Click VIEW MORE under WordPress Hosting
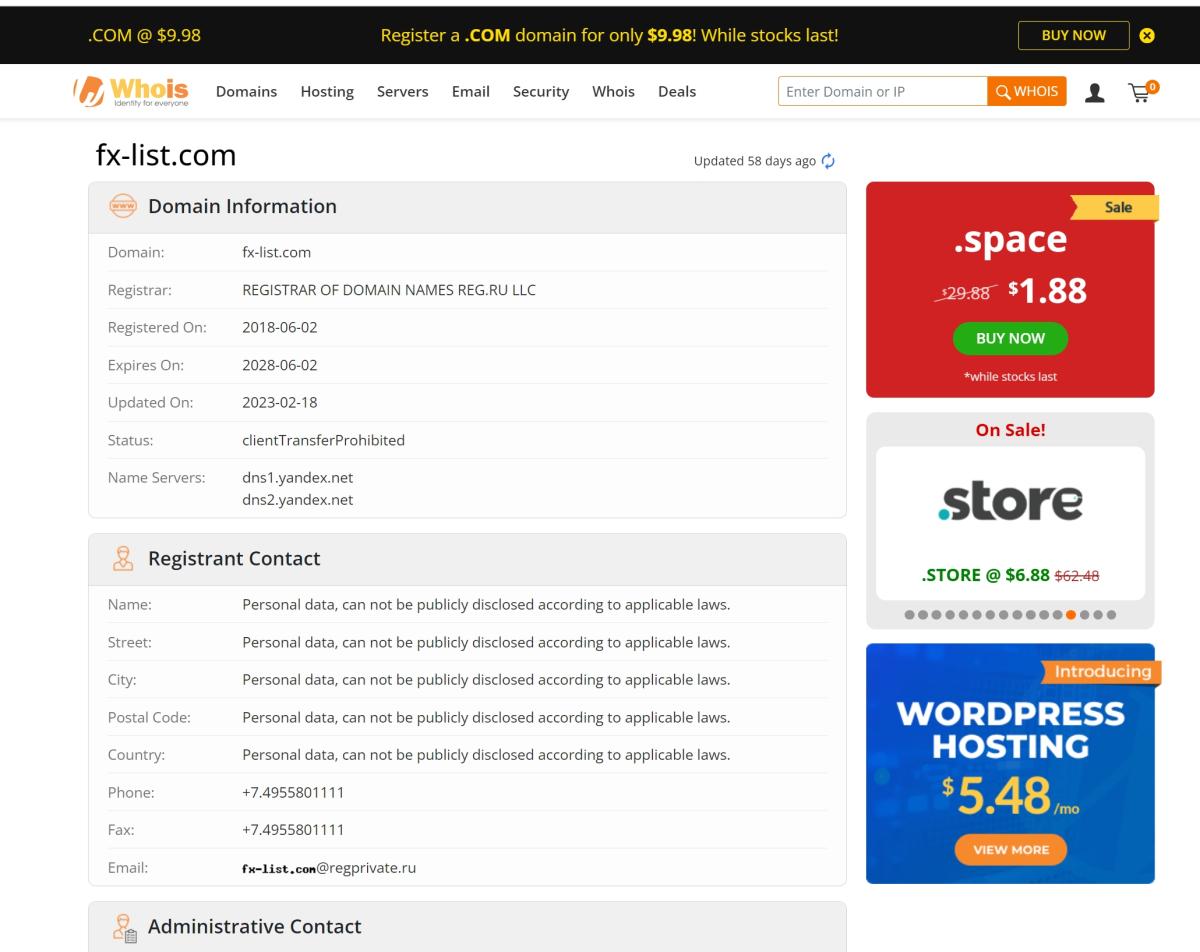Image resolution: width=1200 pixels, height=952 pixels. tap(1010, 849)
